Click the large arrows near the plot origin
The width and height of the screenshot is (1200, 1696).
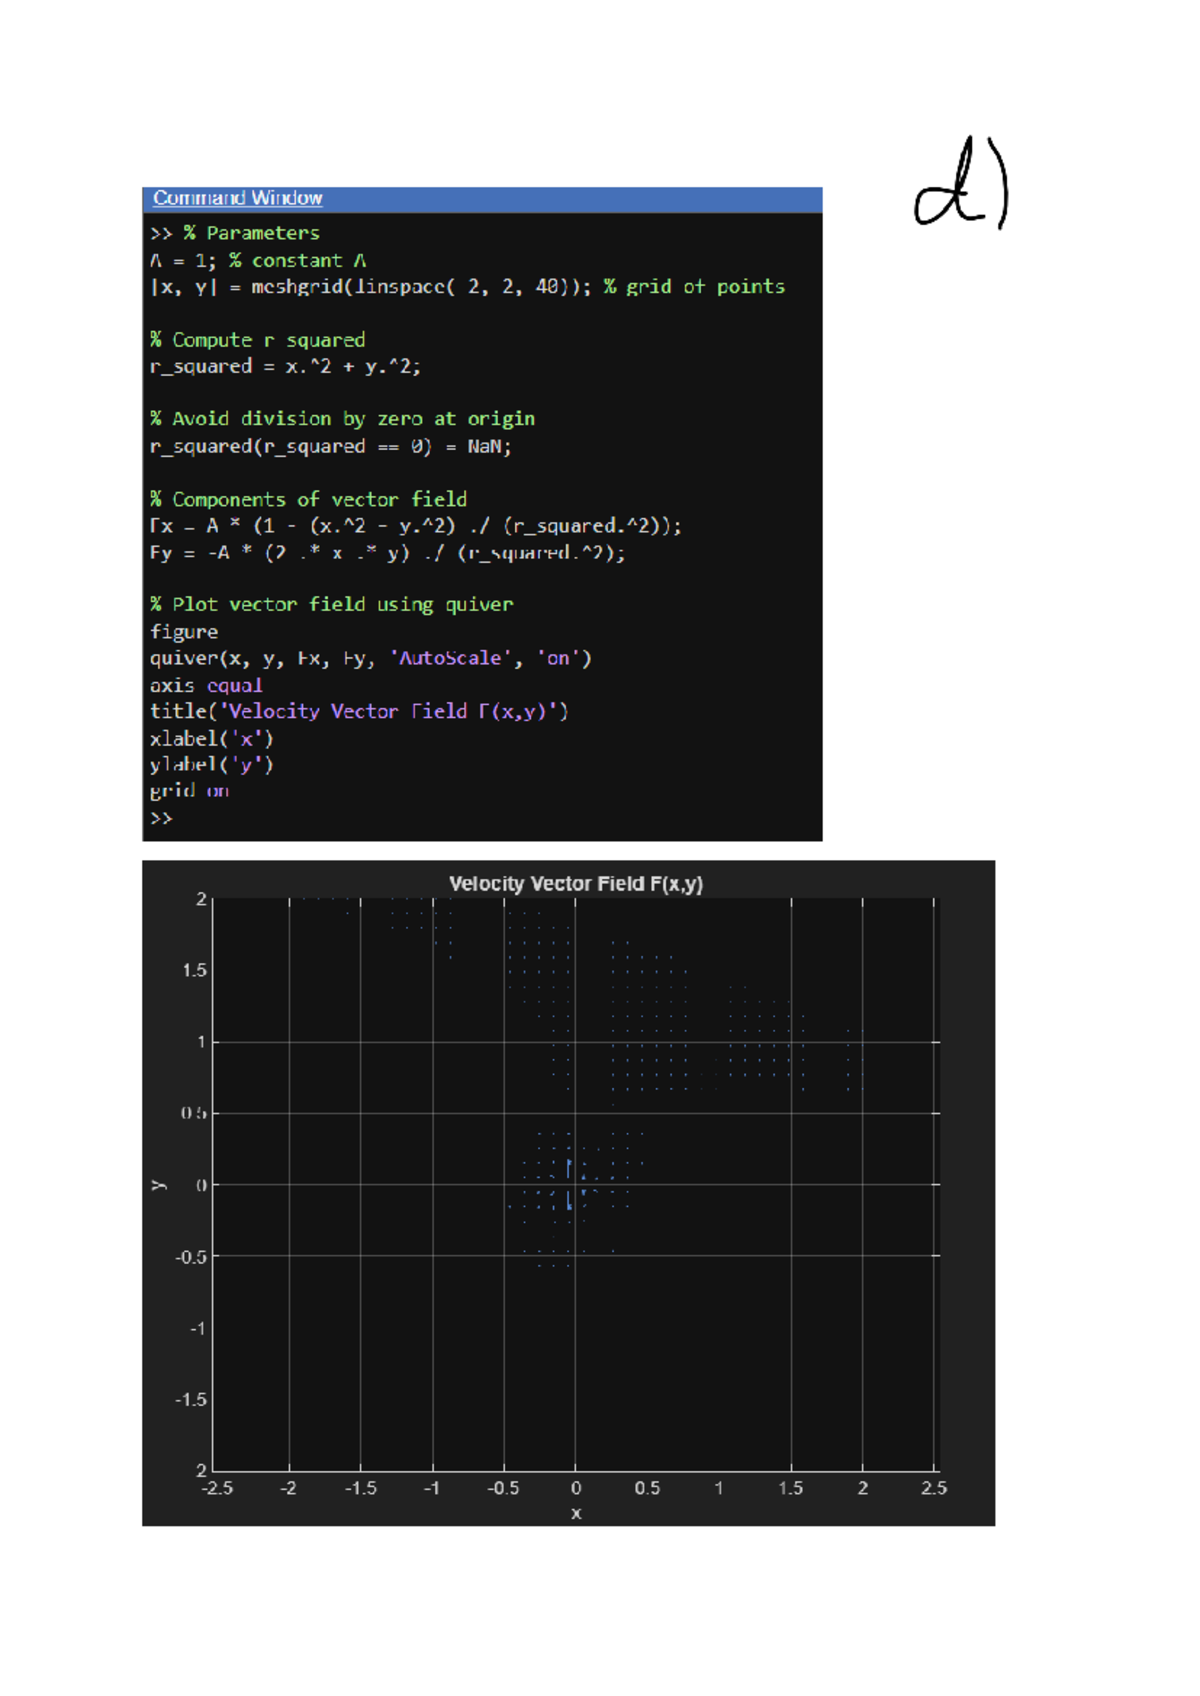[570, 1185]
